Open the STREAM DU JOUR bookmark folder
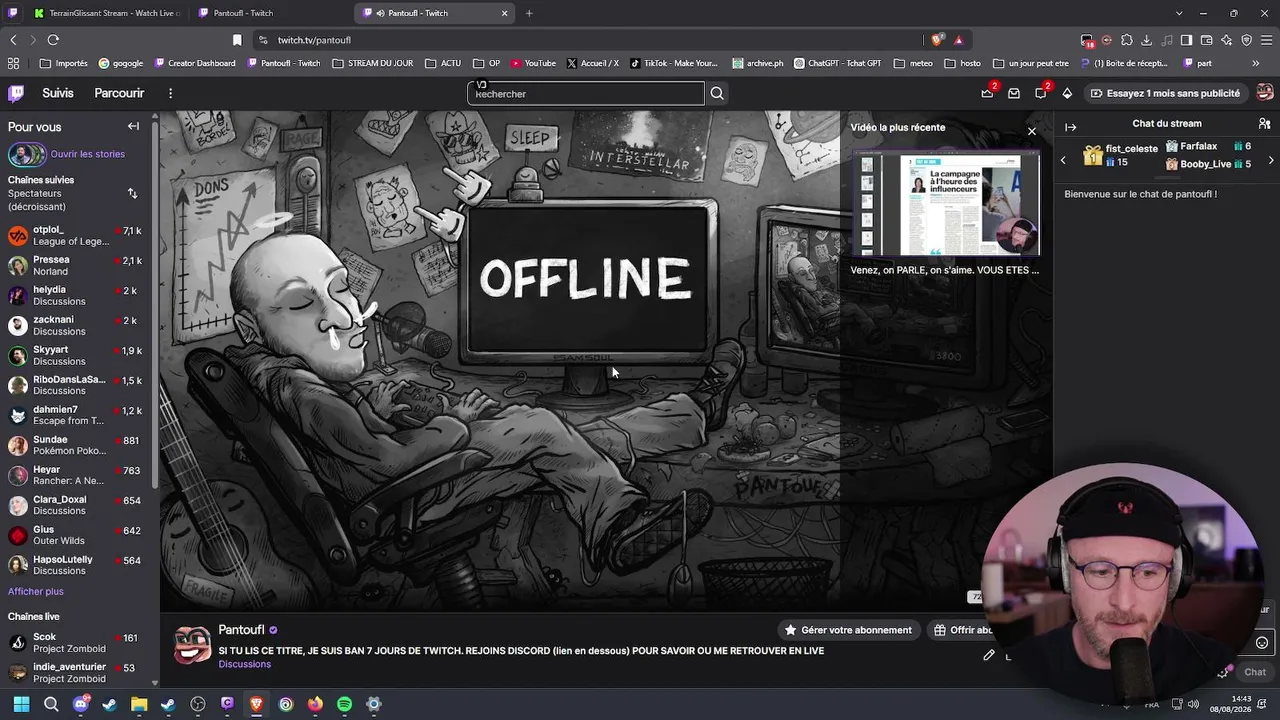 point(372,63)
